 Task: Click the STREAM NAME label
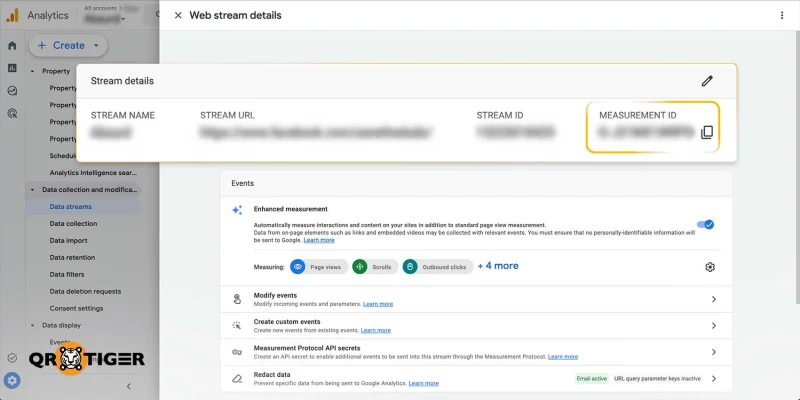tap(122, 115)
